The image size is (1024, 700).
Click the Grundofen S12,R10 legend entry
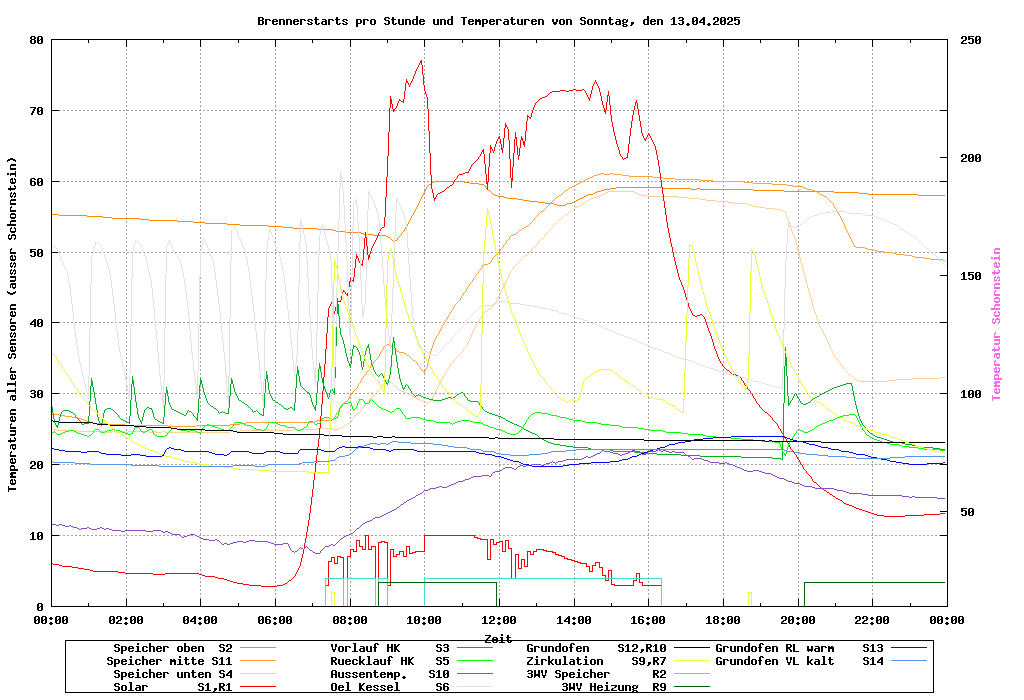(x=596, y=648)
